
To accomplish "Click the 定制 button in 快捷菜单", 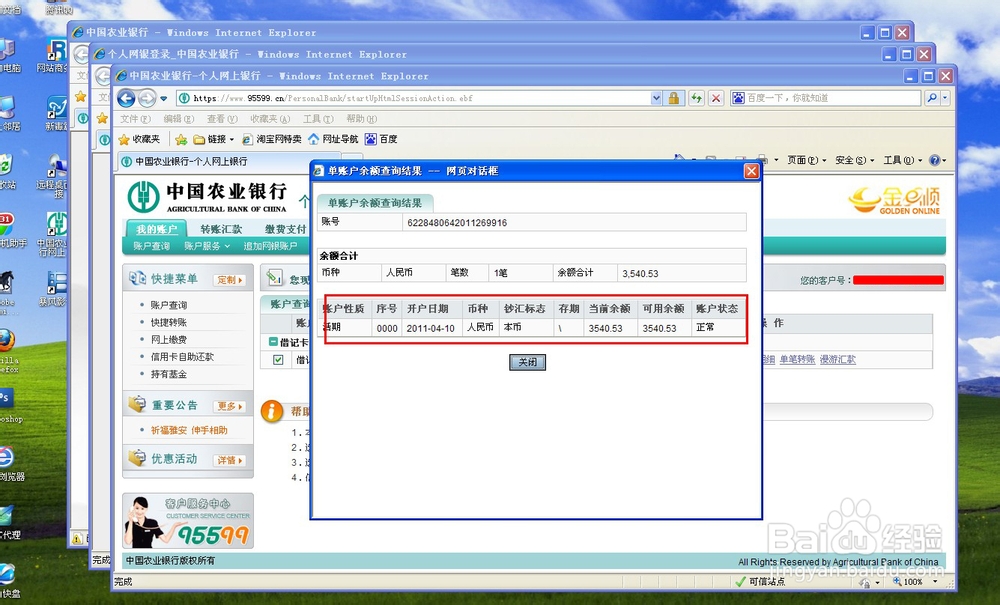I will click(230, 280).
